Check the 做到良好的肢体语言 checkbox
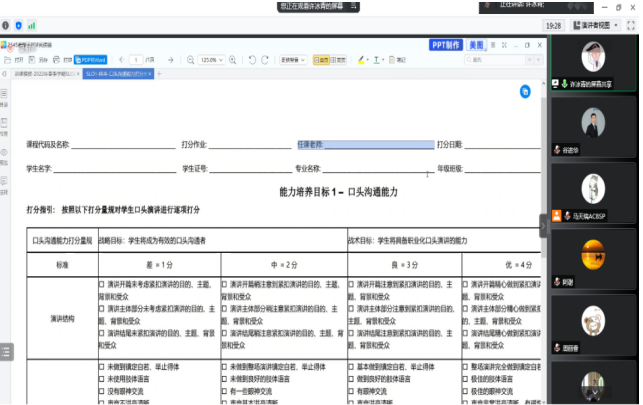The image size is (643, 405). pos(351,379)
